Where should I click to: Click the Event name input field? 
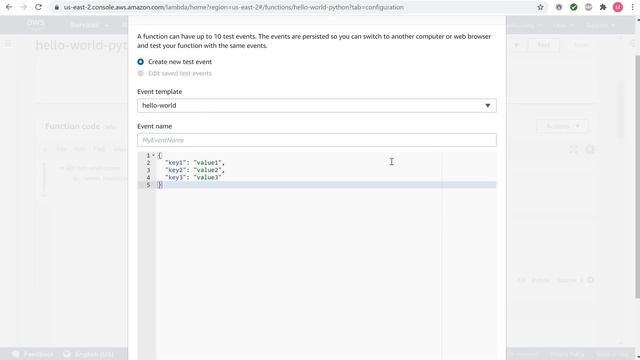317,140
